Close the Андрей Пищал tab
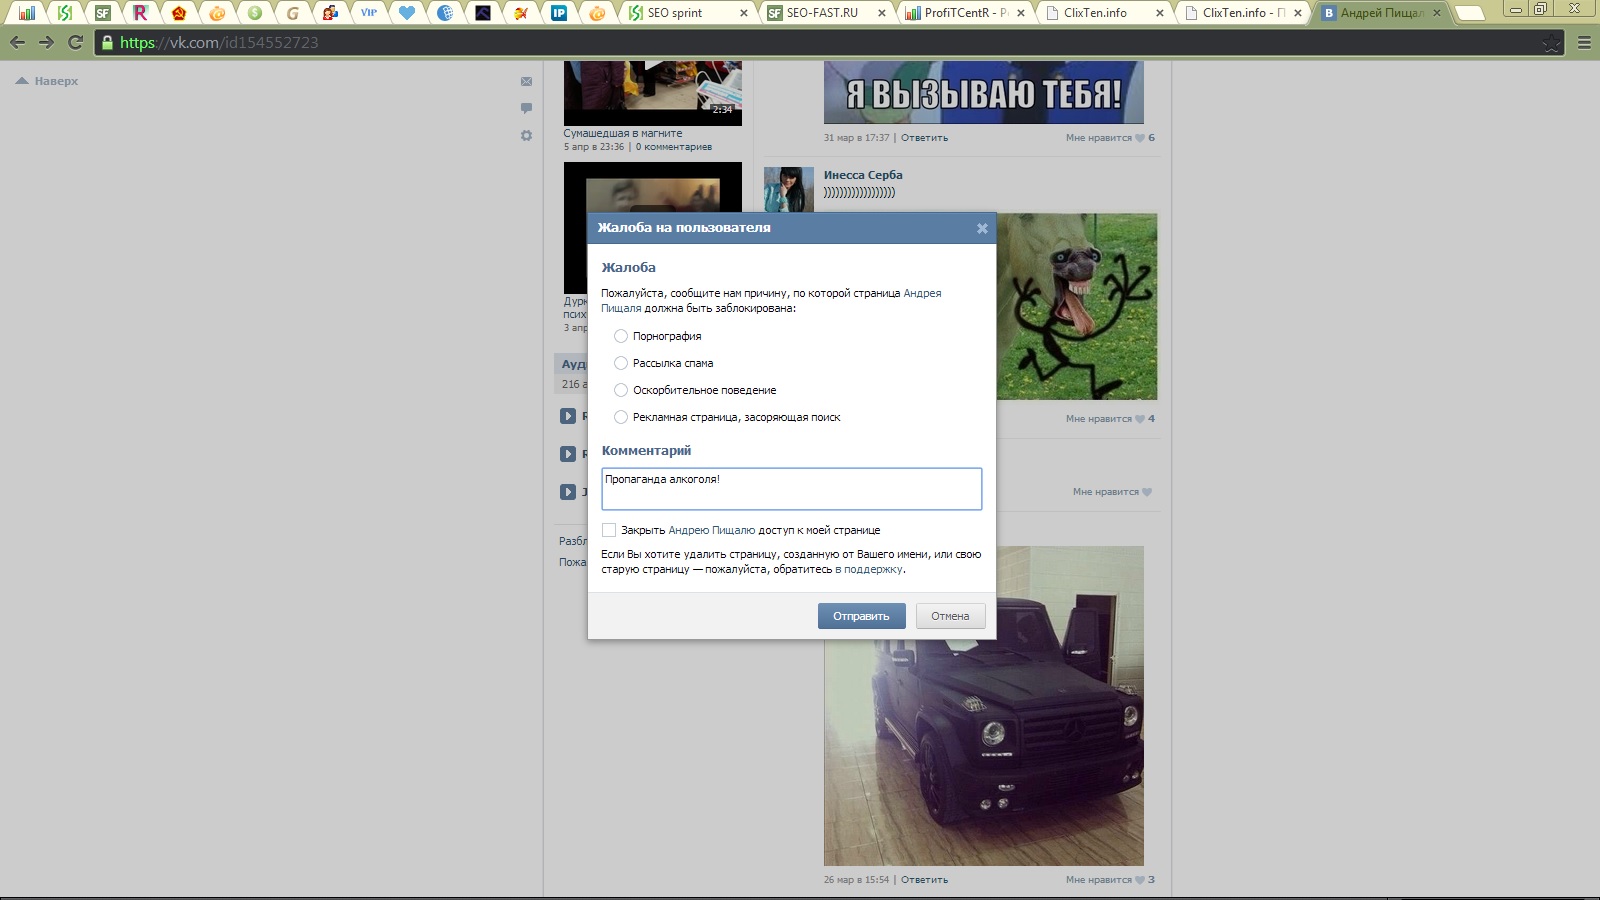1600x900 pixels. tap(1437, 13)
